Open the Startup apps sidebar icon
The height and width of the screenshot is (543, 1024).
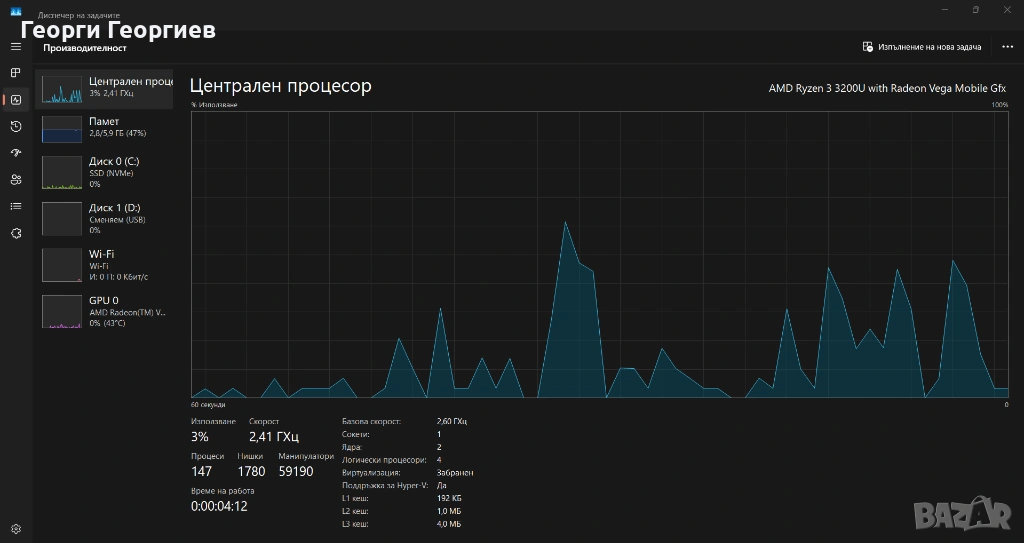point(16,153)
